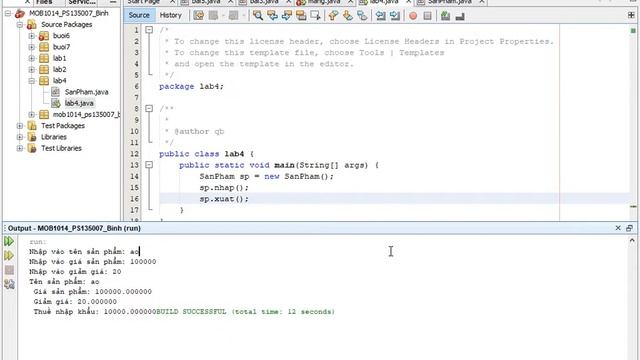Viewport: 640px width, 360px height.
Task: Click the Find Selection magnifier icon
Action: (258, 16)
